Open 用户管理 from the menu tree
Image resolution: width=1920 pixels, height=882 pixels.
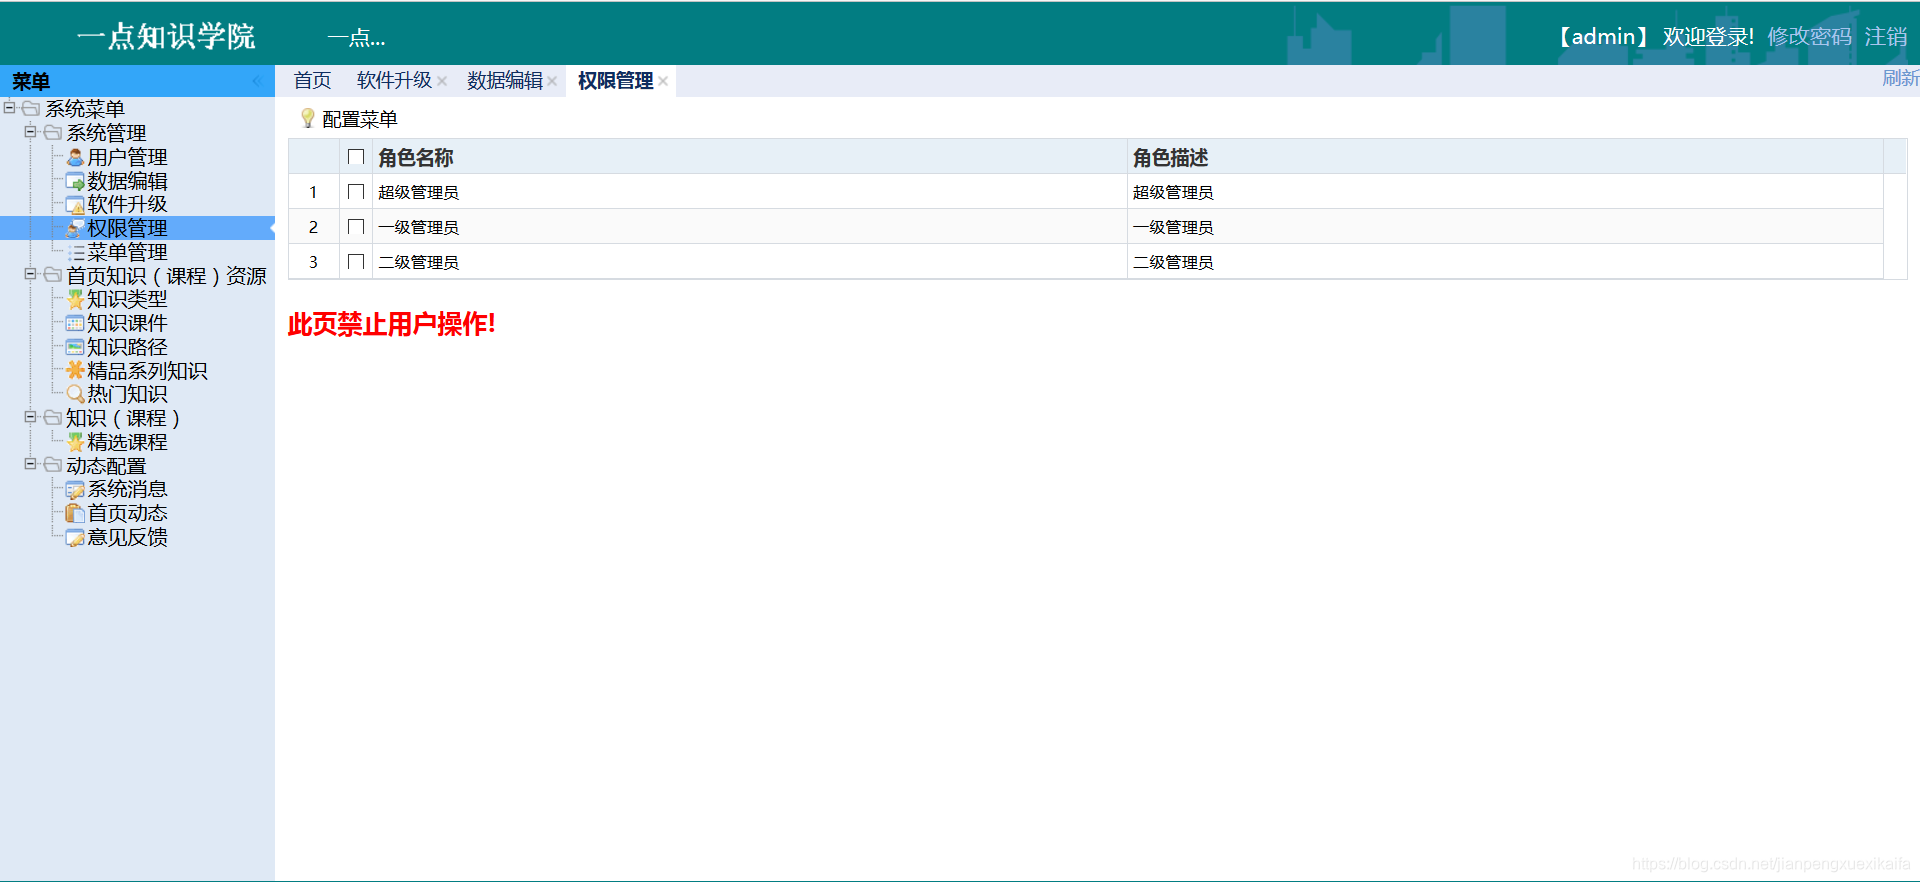pyautogui.click(x=127, y=157)
